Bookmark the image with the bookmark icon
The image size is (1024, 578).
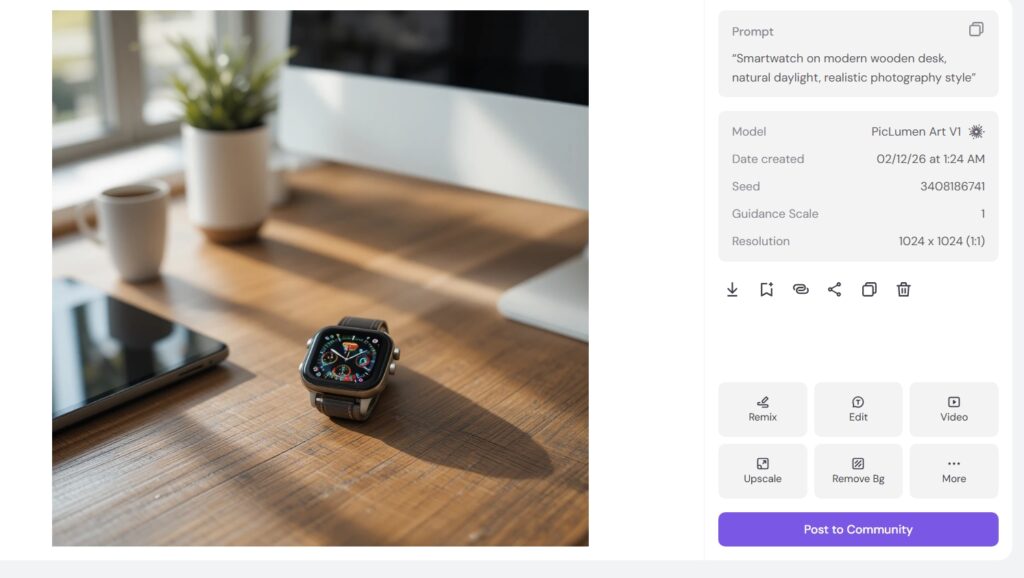coord(767,289)
